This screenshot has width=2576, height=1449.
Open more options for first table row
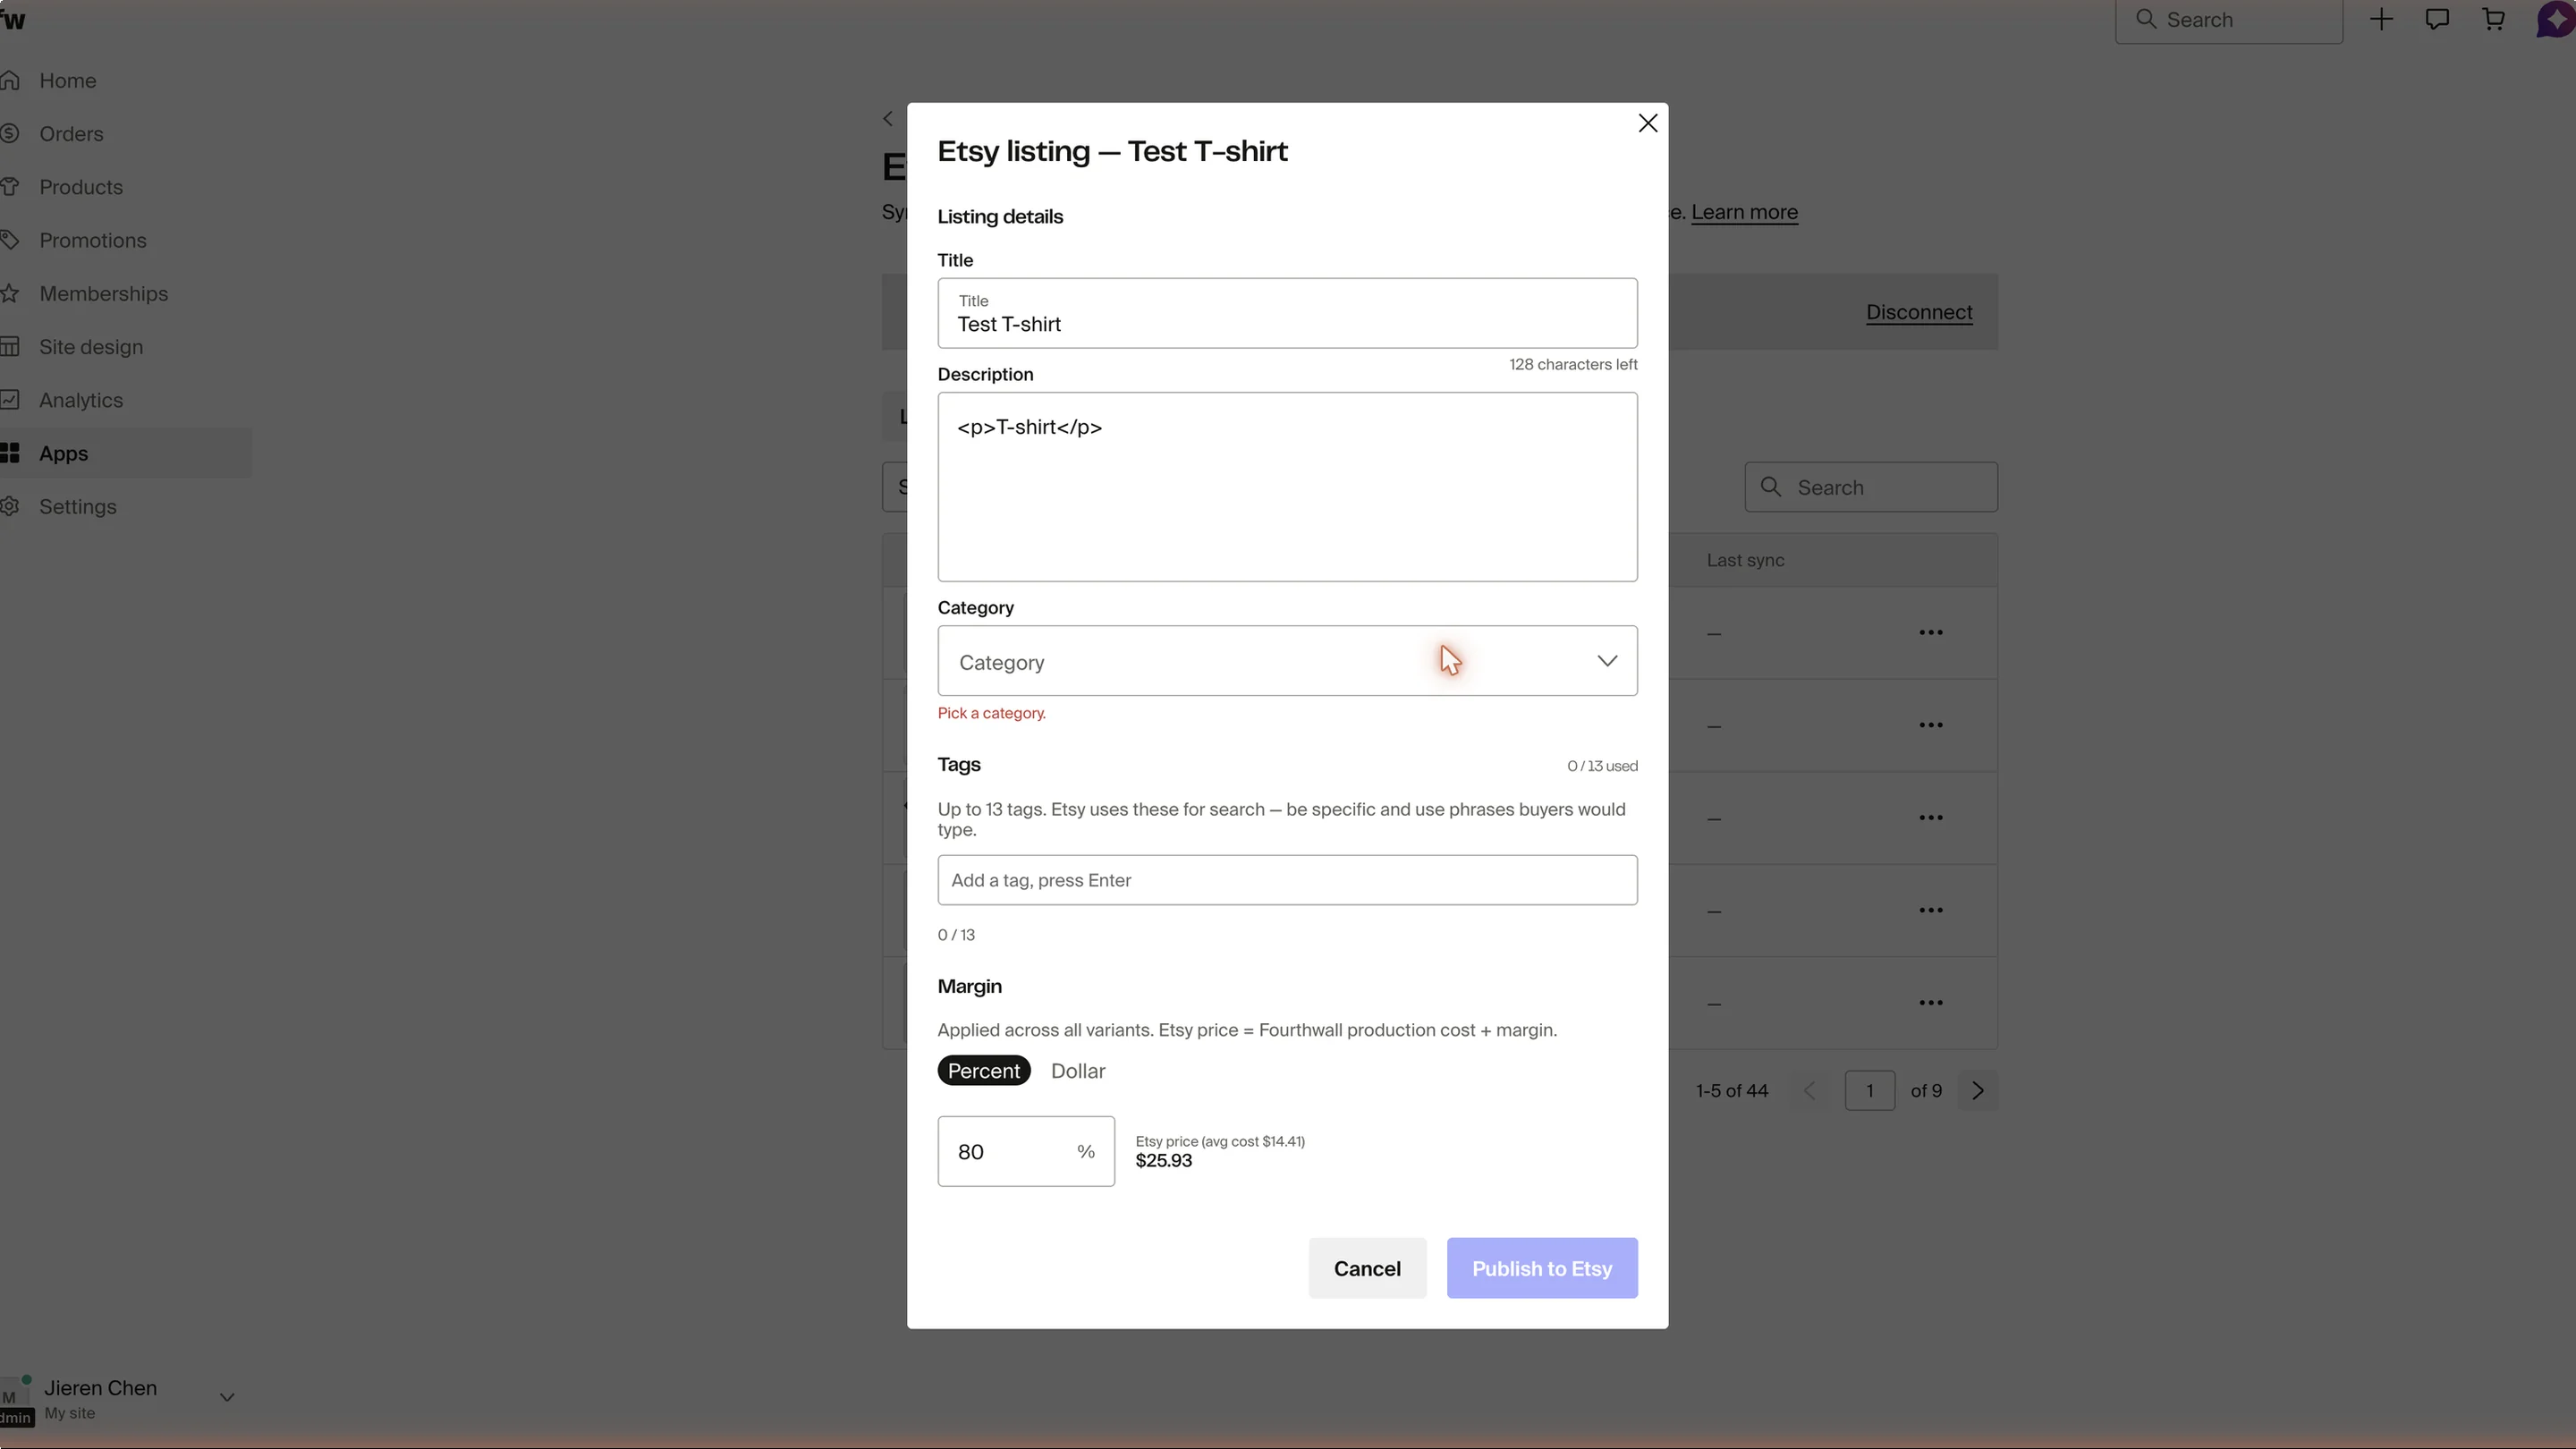coord(1931,633)
